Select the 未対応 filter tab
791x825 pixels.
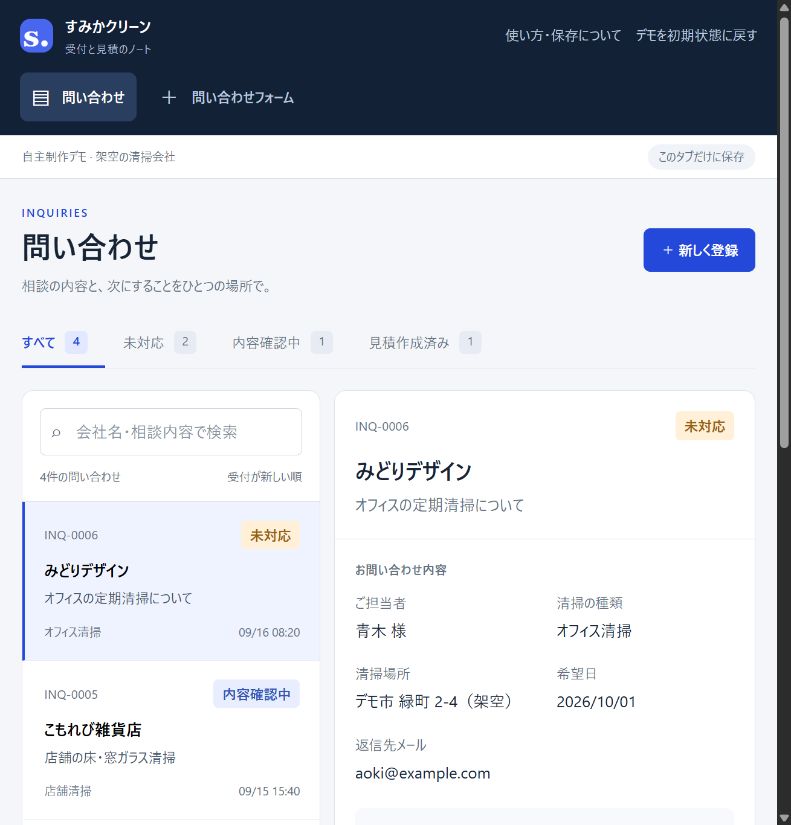pos(159,343)
